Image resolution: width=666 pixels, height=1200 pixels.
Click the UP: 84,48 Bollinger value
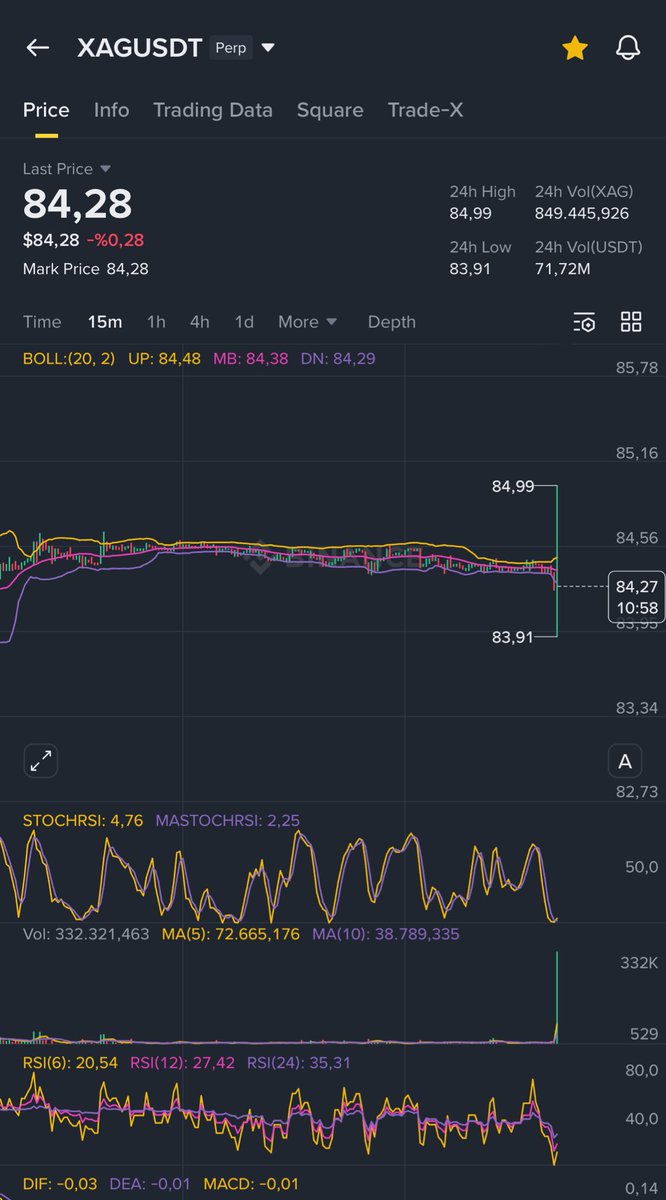(165, 358)
